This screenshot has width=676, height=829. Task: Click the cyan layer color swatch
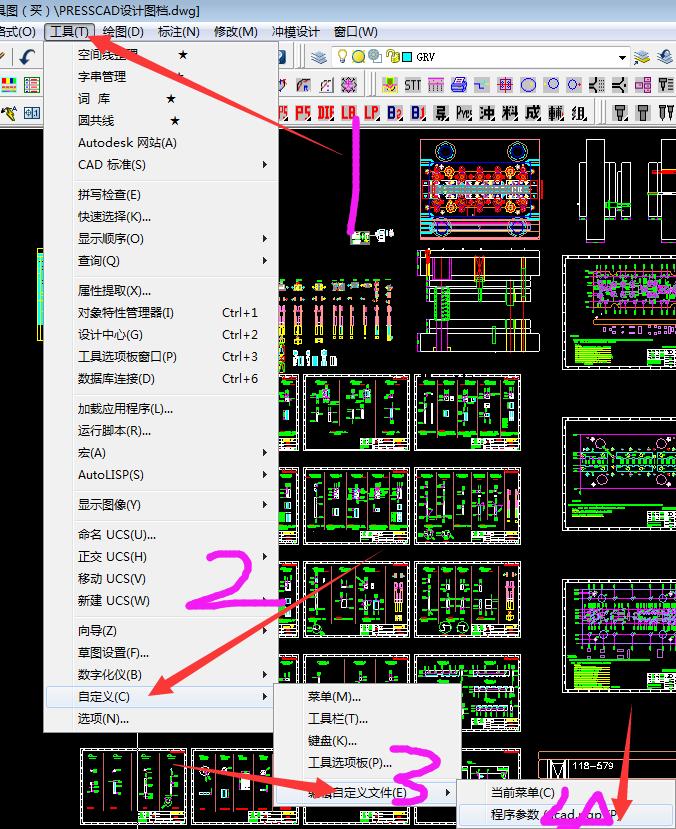click(x=407, y=57)
